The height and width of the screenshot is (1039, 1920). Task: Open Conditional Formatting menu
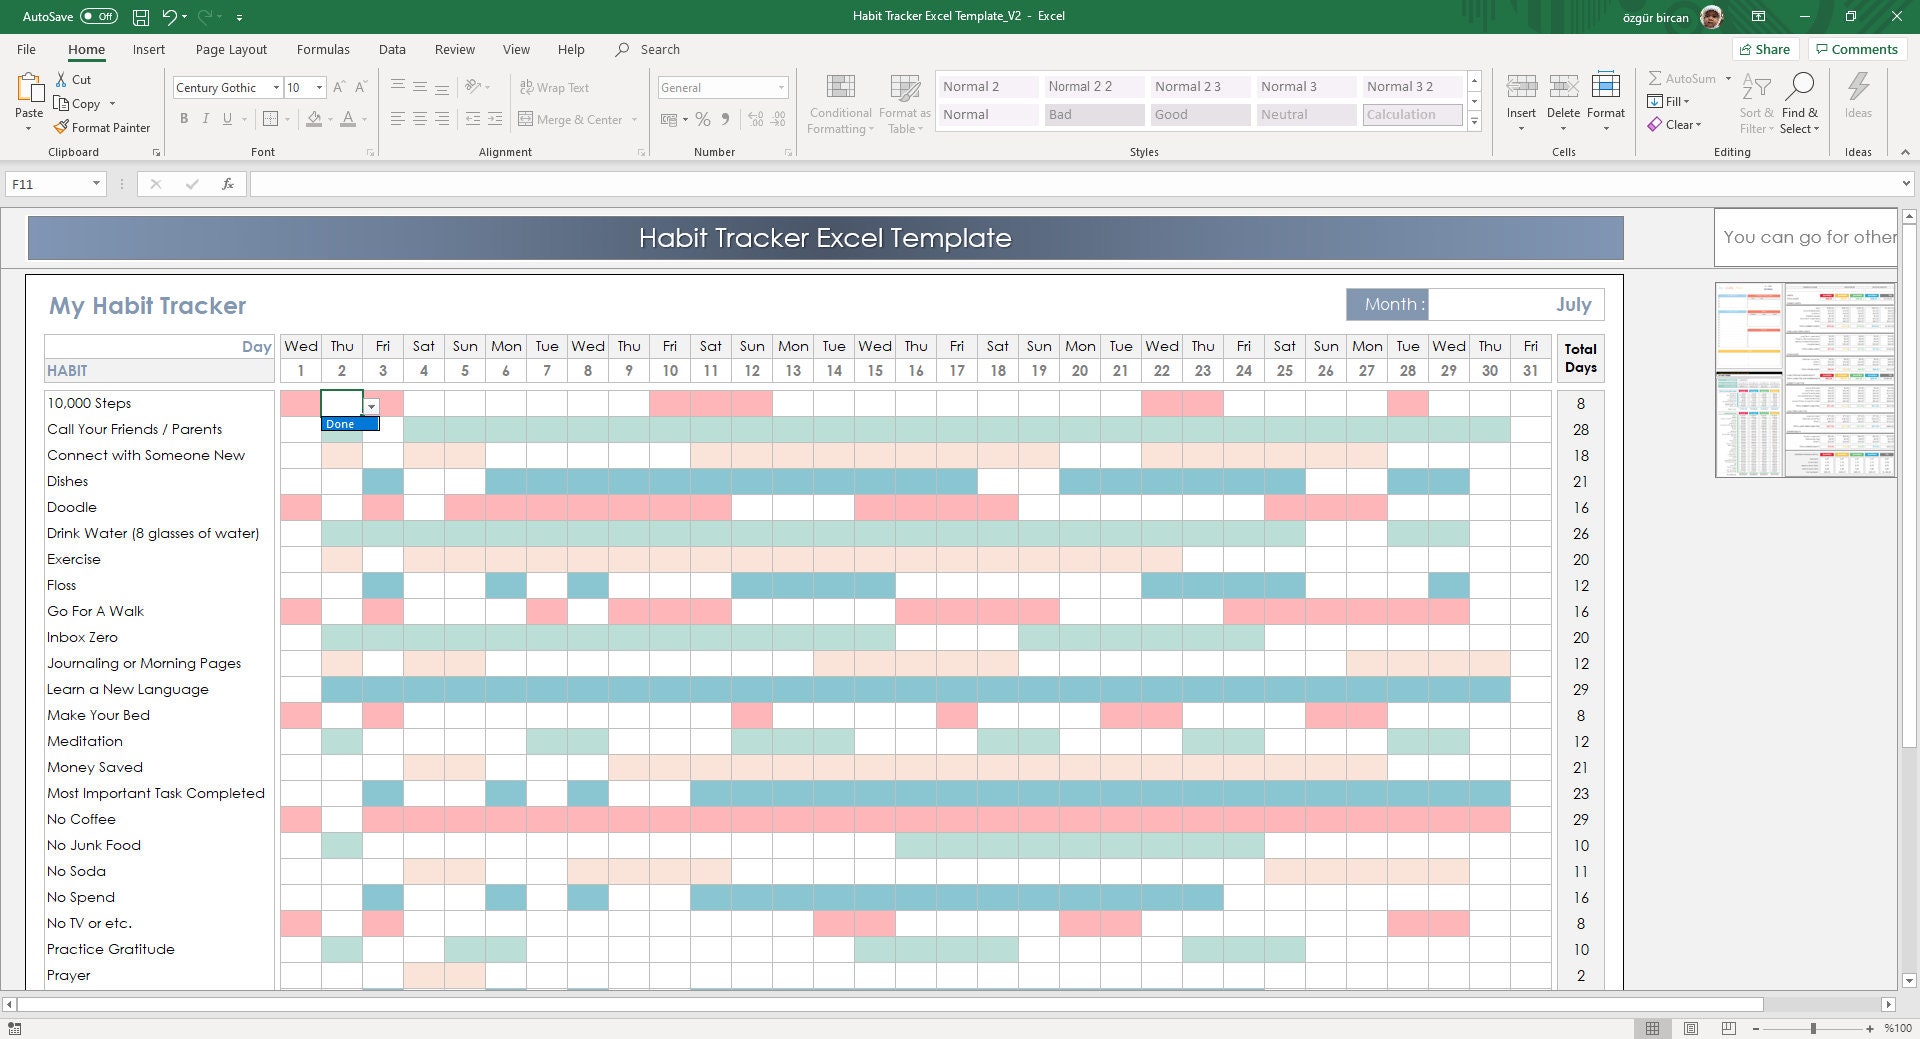tap(840, 104)
